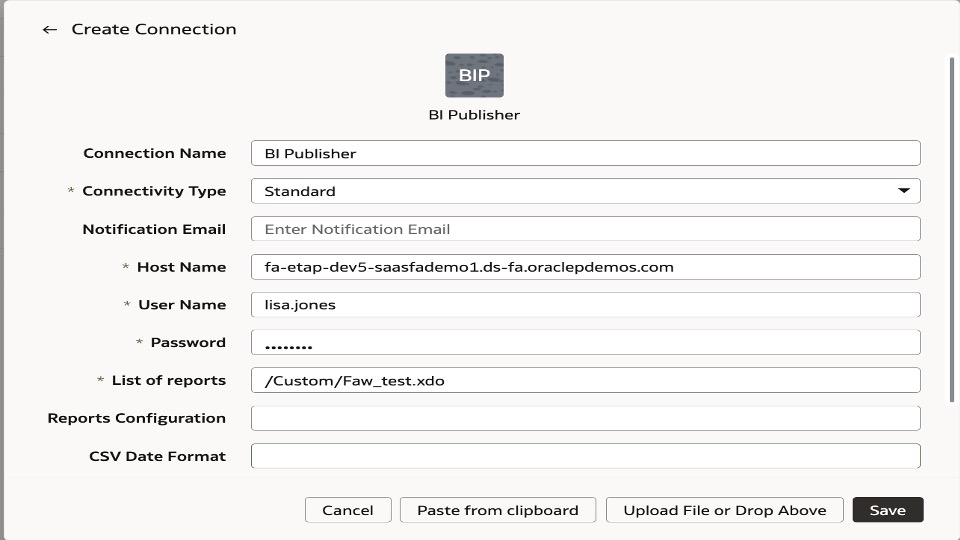Edit the Host Name field

[585, 267]
